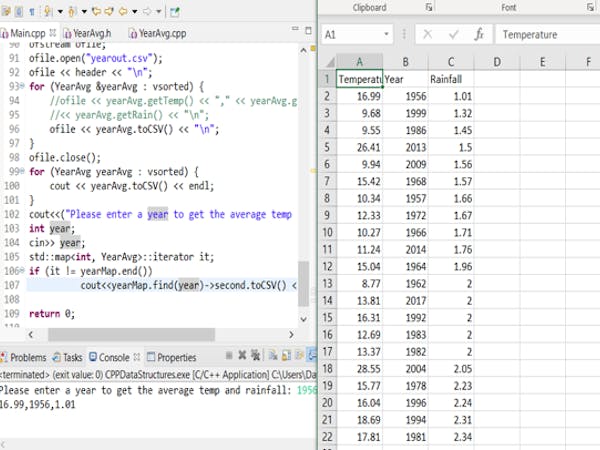The height and width of the screenshot is (450, 600).
Task: Click Excel cell containing 2.34
Action: click(x=451, y=437)
